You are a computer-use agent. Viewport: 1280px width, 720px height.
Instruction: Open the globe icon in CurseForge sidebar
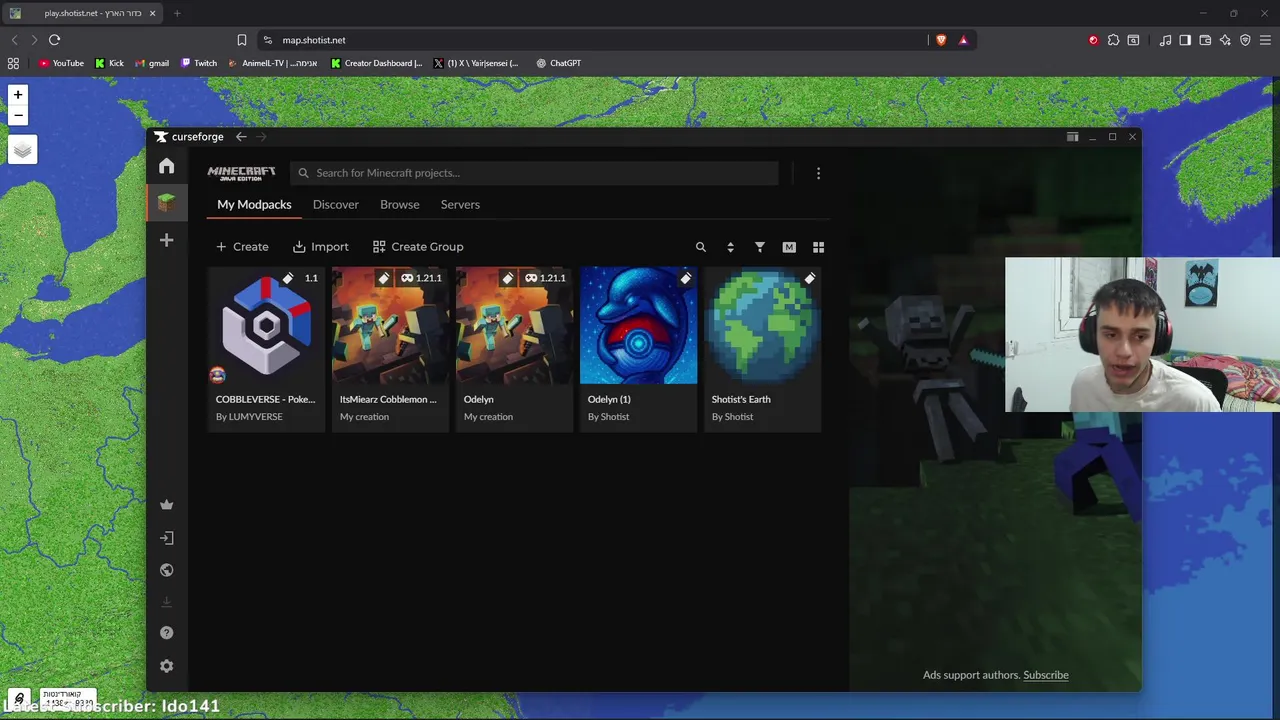pos(166,570)
